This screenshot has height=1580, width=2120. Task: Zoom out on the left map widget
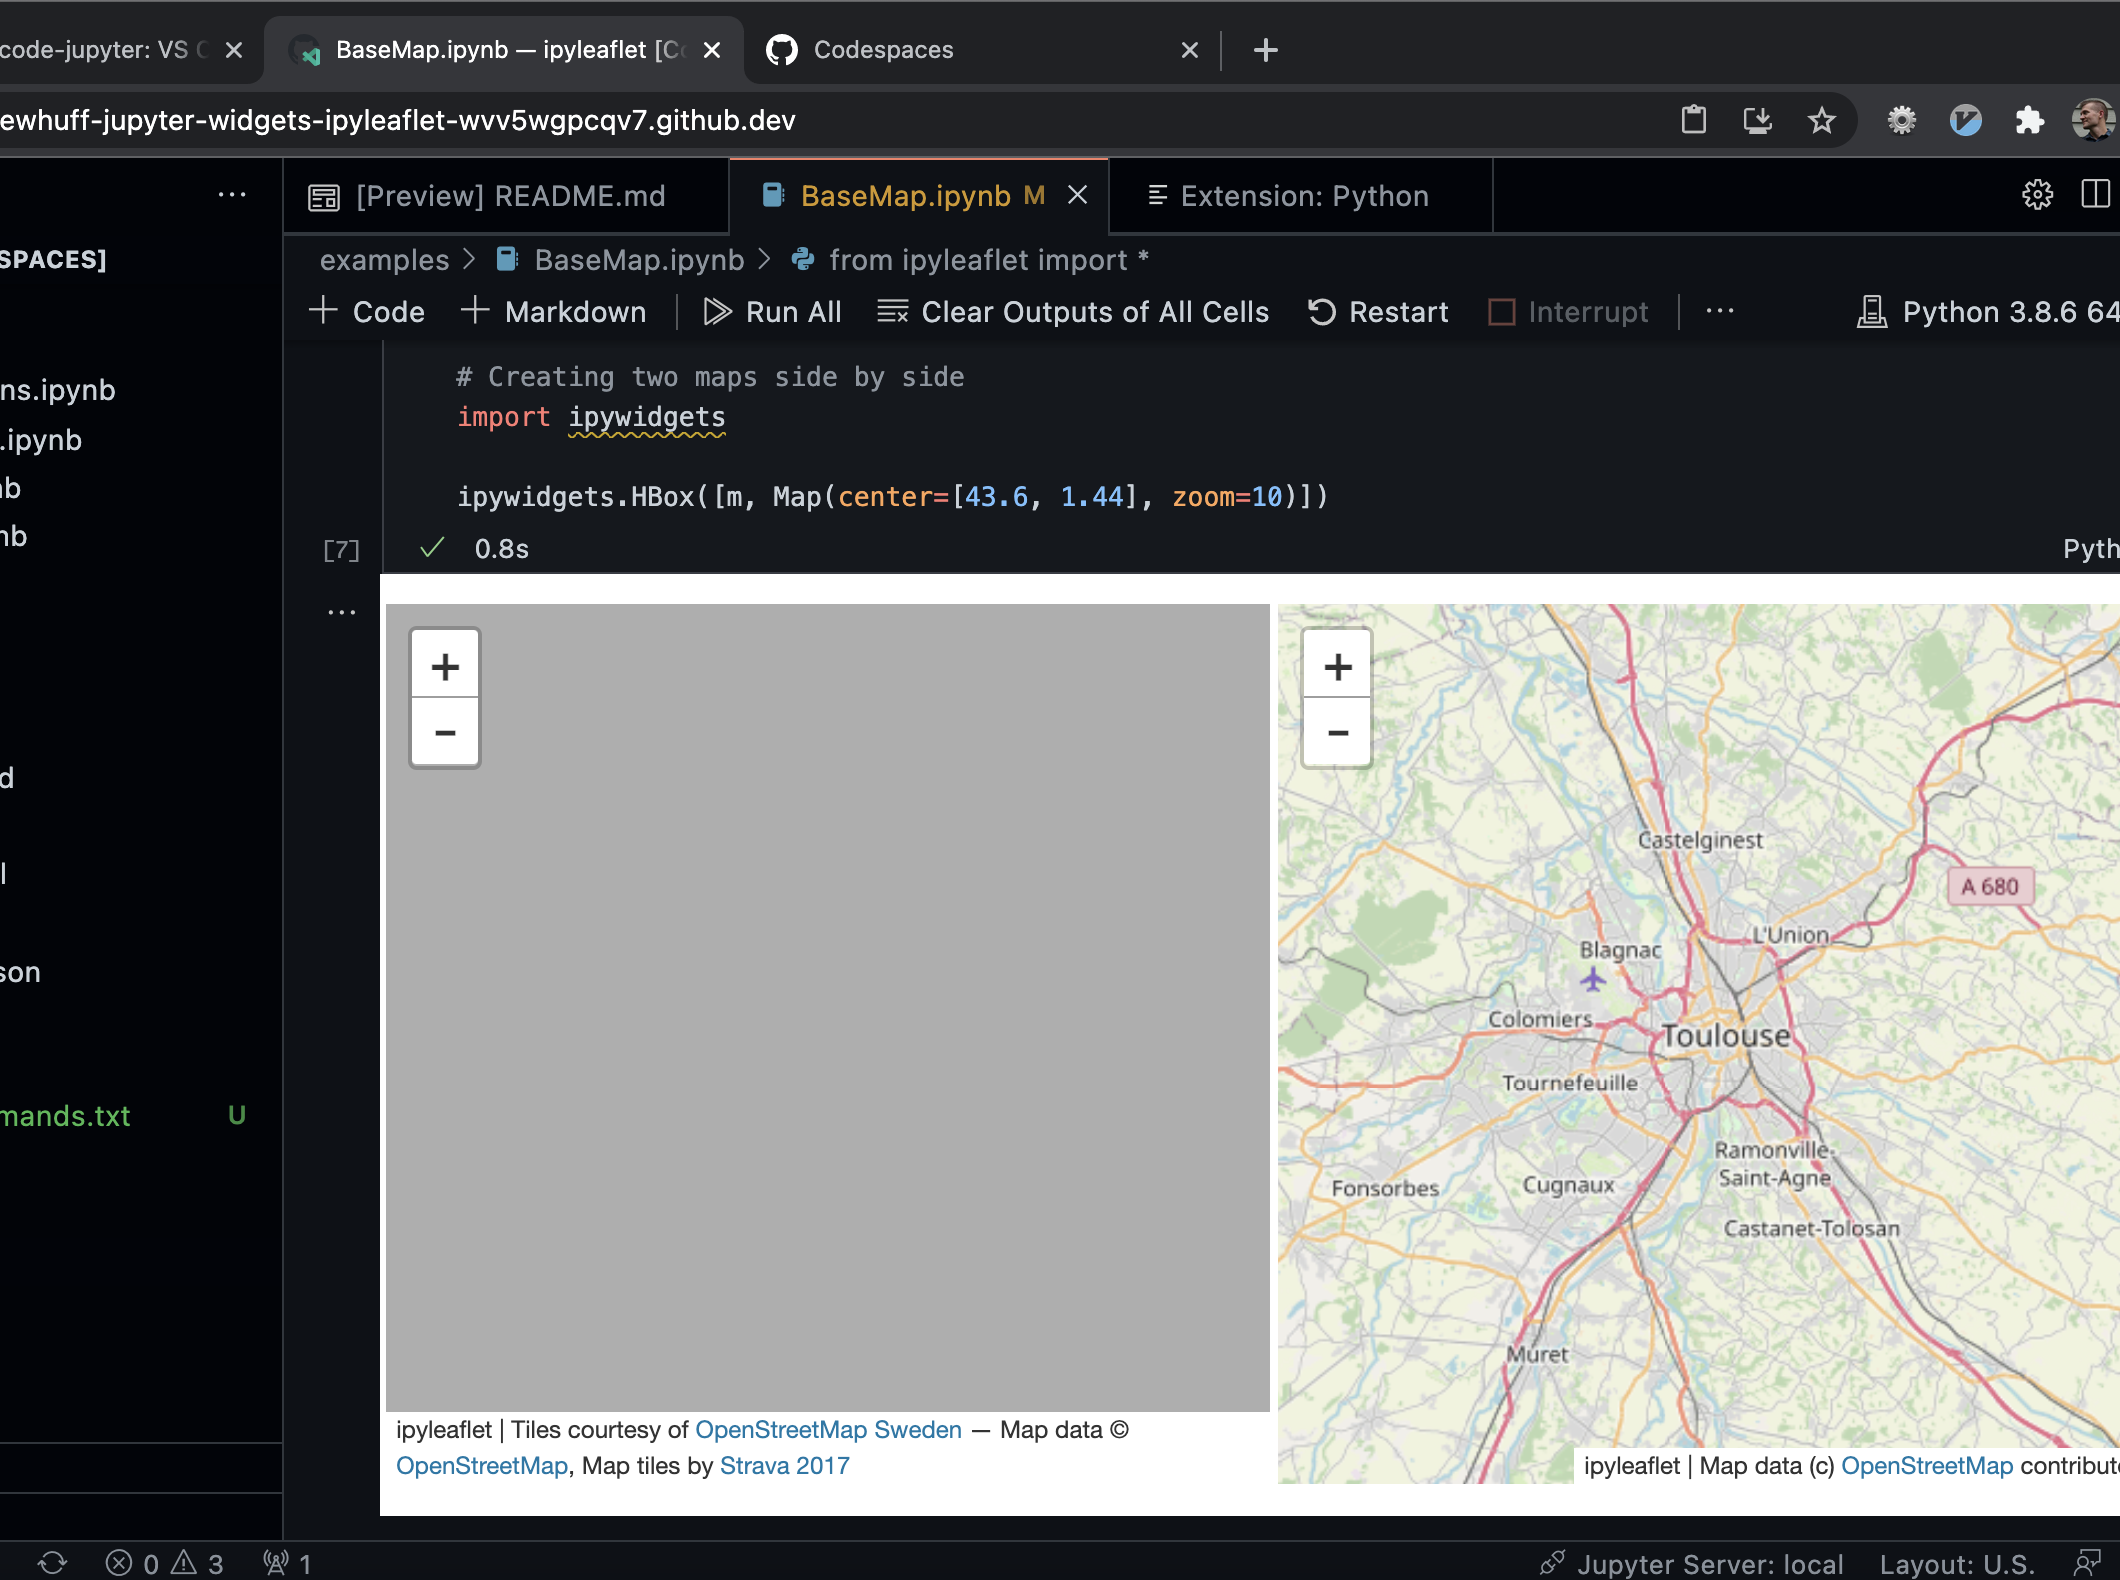[444, 731]
